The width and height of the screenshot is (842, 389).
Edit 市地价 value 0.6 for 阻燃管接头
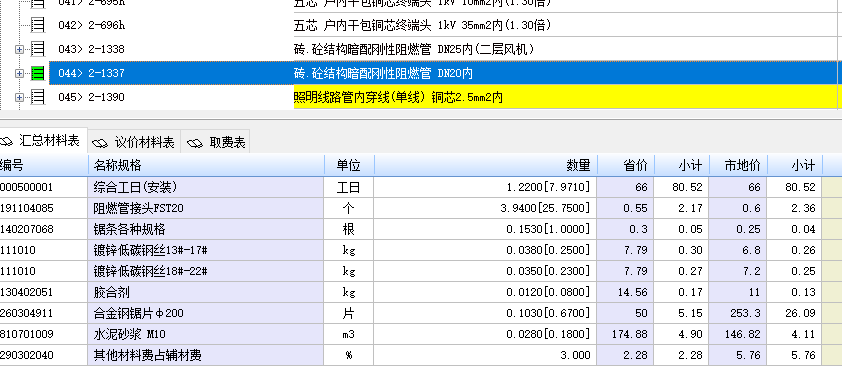tap(738, 208)
